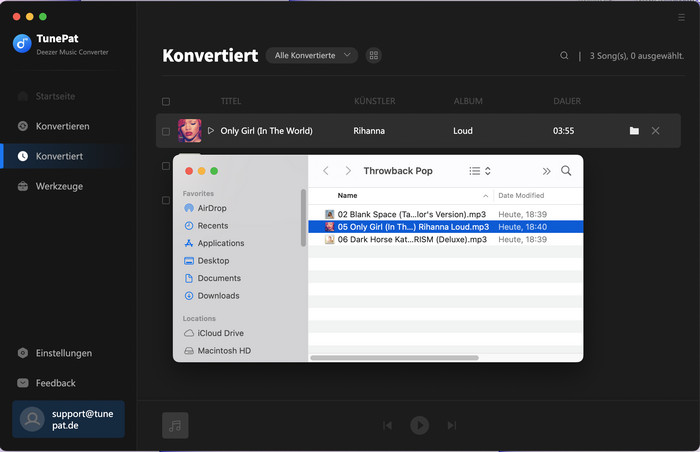This screenshot has width=700, height=452.
Task: Select 06 Dark Horse mp3 file
Action: click(446, 239)
